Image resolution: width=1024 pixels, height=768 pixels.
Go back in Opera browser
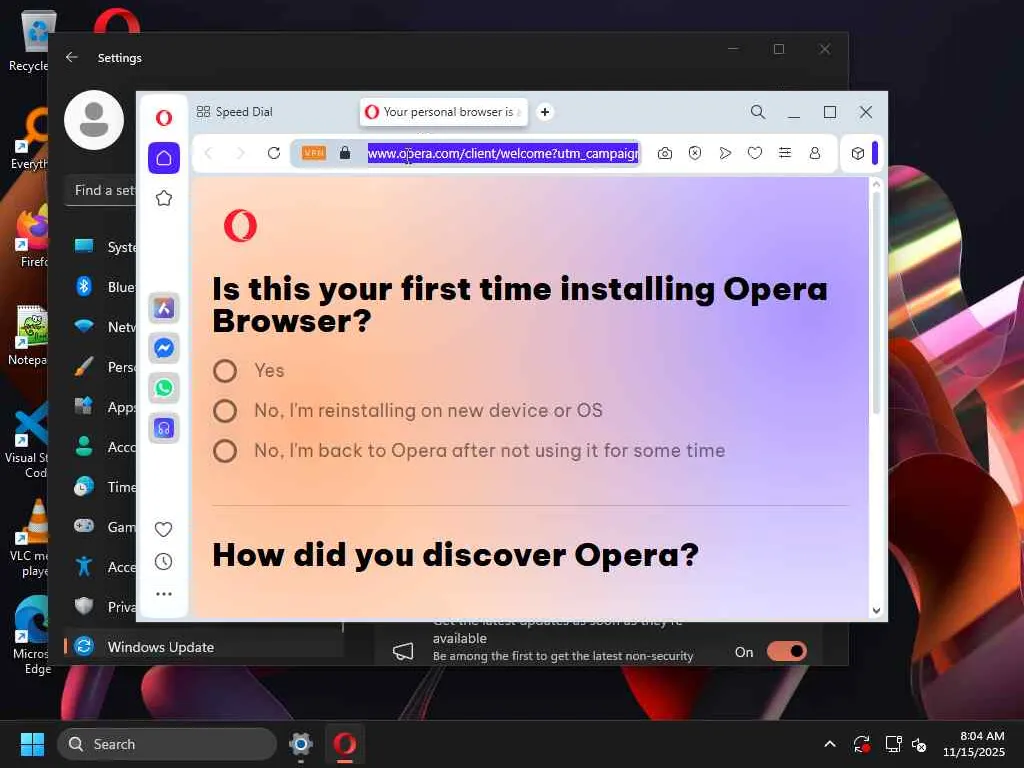pyautogui.click(x=208, y=153)
